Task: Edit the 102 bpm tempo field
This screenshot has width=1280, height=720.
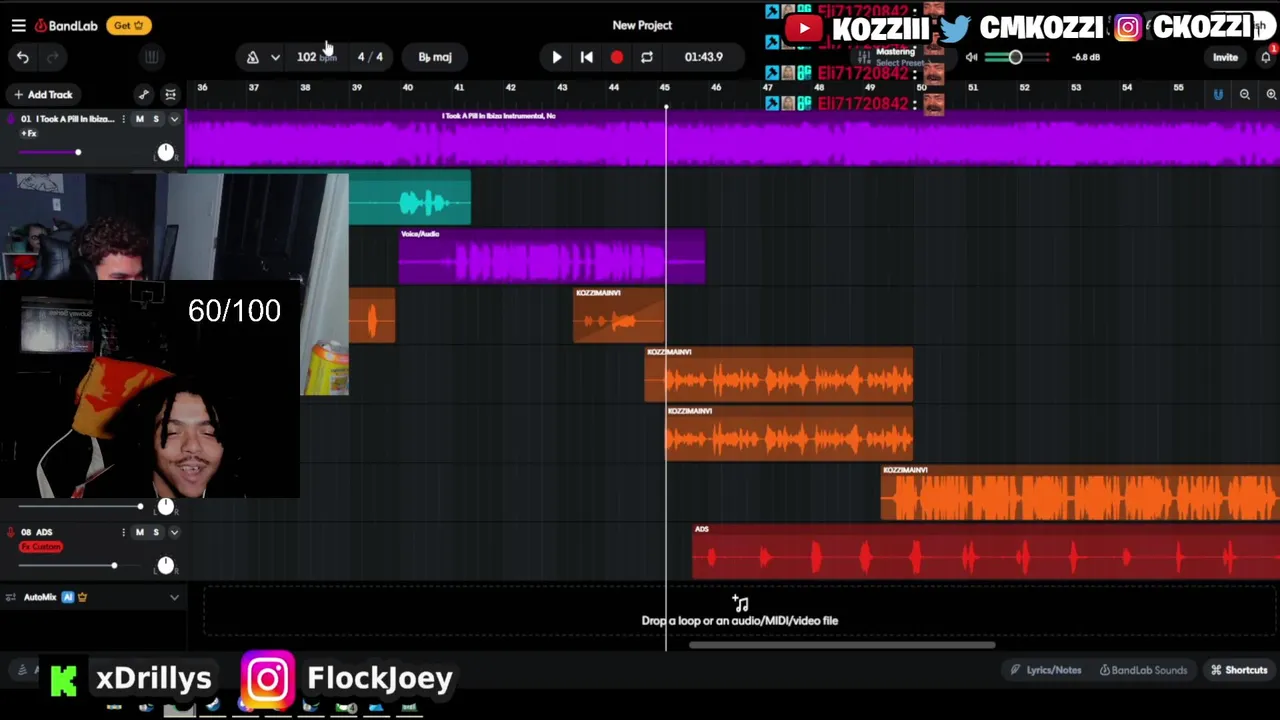Action: [316, 57]
